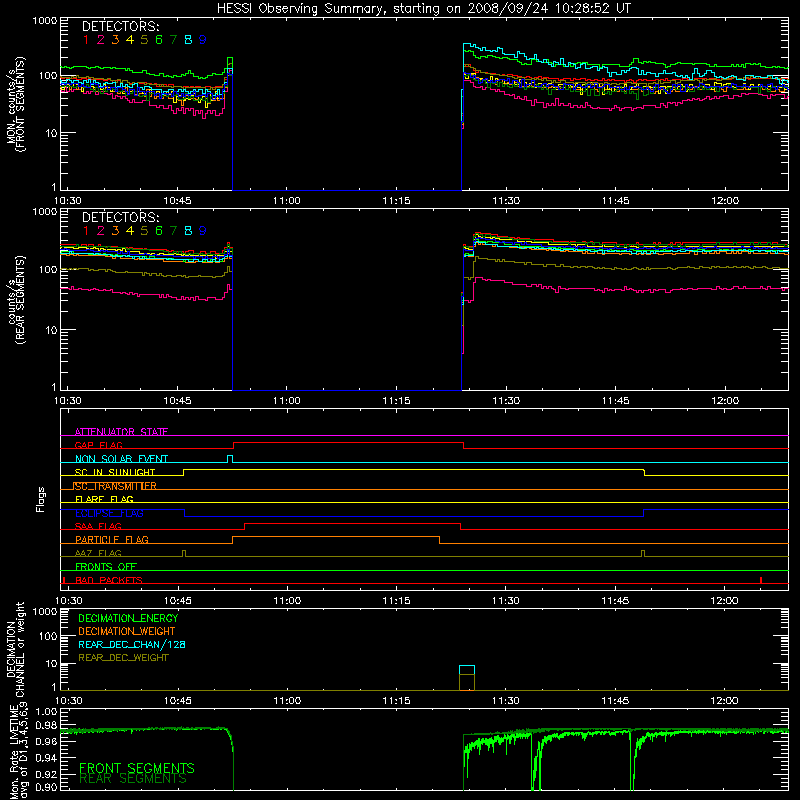Screen dimensions: 800x800
Task: Click the BAD_PACKETS flag label
Action: point(109,580)
